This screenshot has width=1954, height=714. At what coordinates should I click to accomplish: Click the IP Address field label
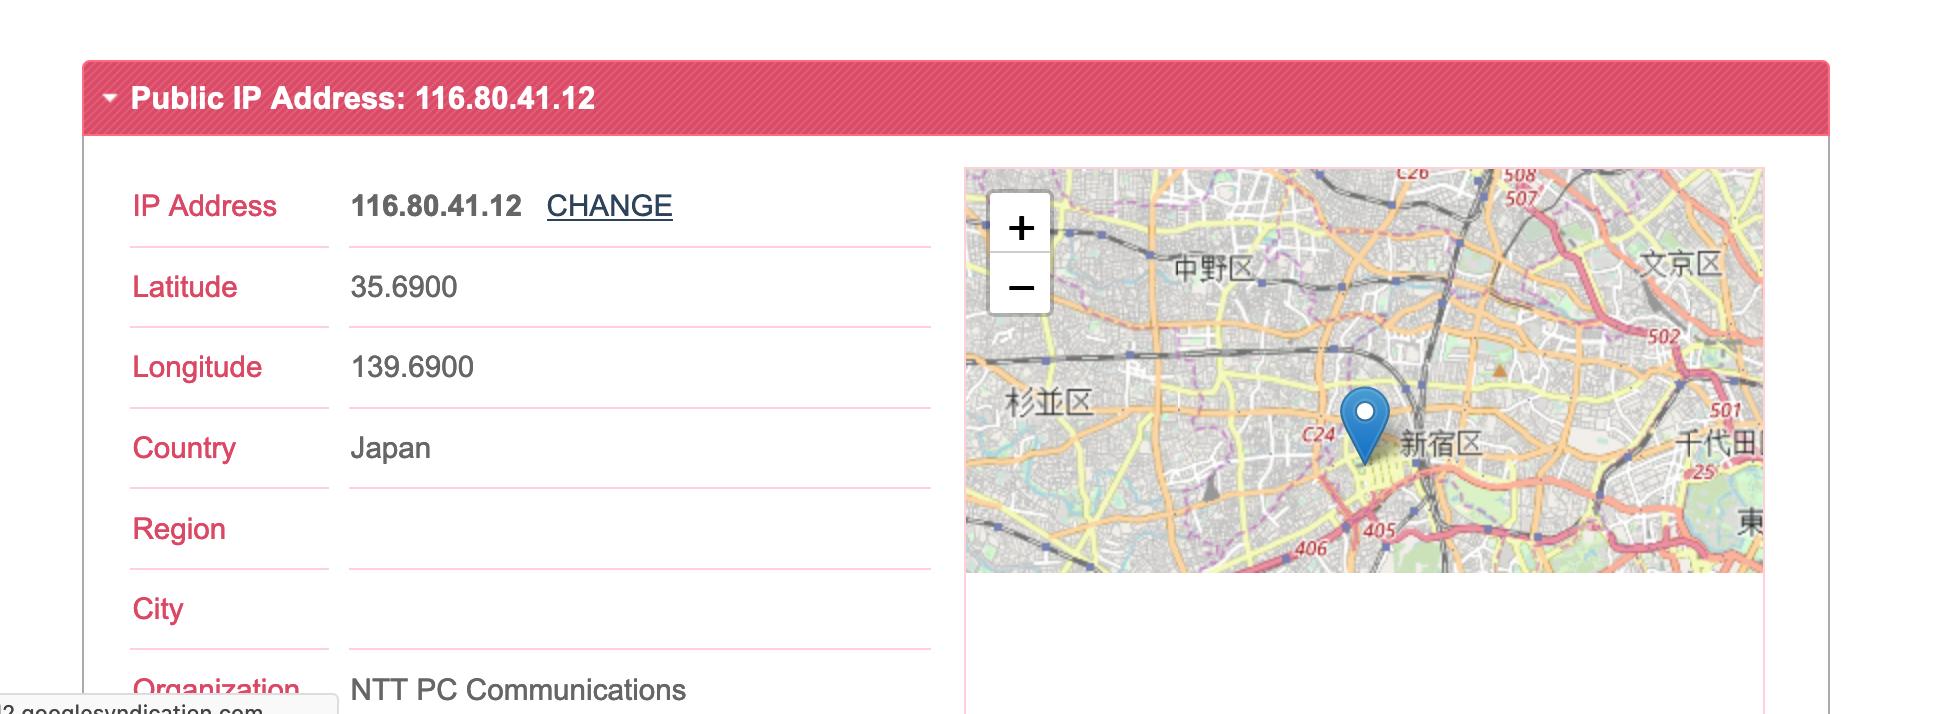coord(204,206)
